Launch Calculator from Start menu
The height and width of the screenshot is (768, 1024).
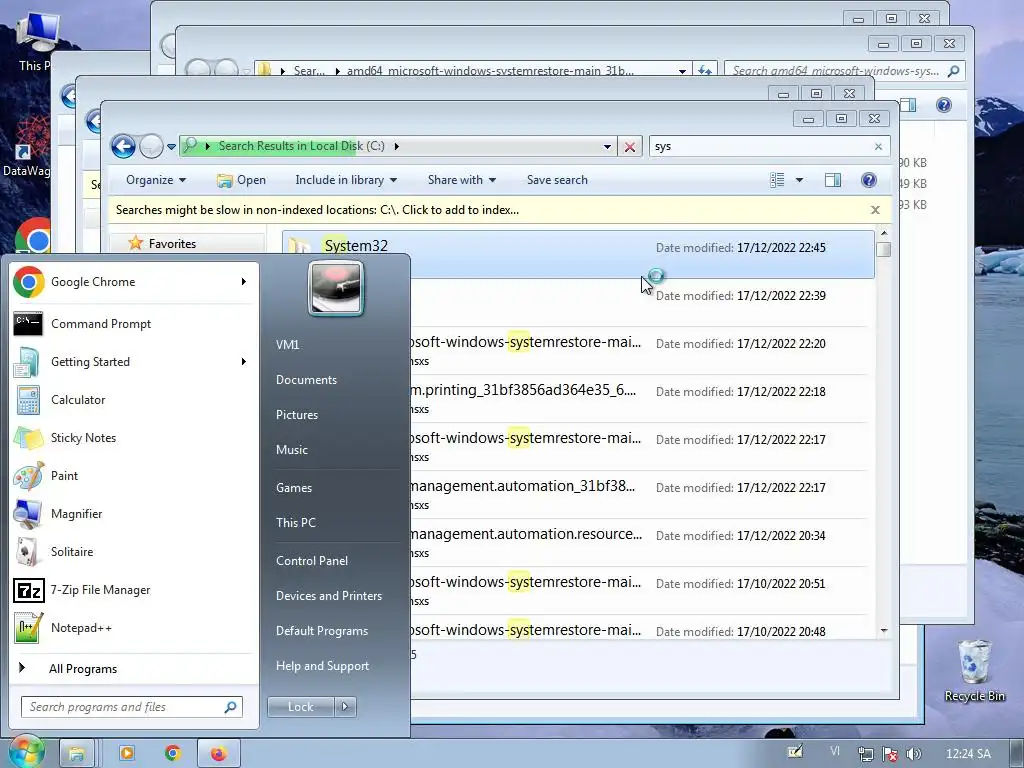click(133, 400)
